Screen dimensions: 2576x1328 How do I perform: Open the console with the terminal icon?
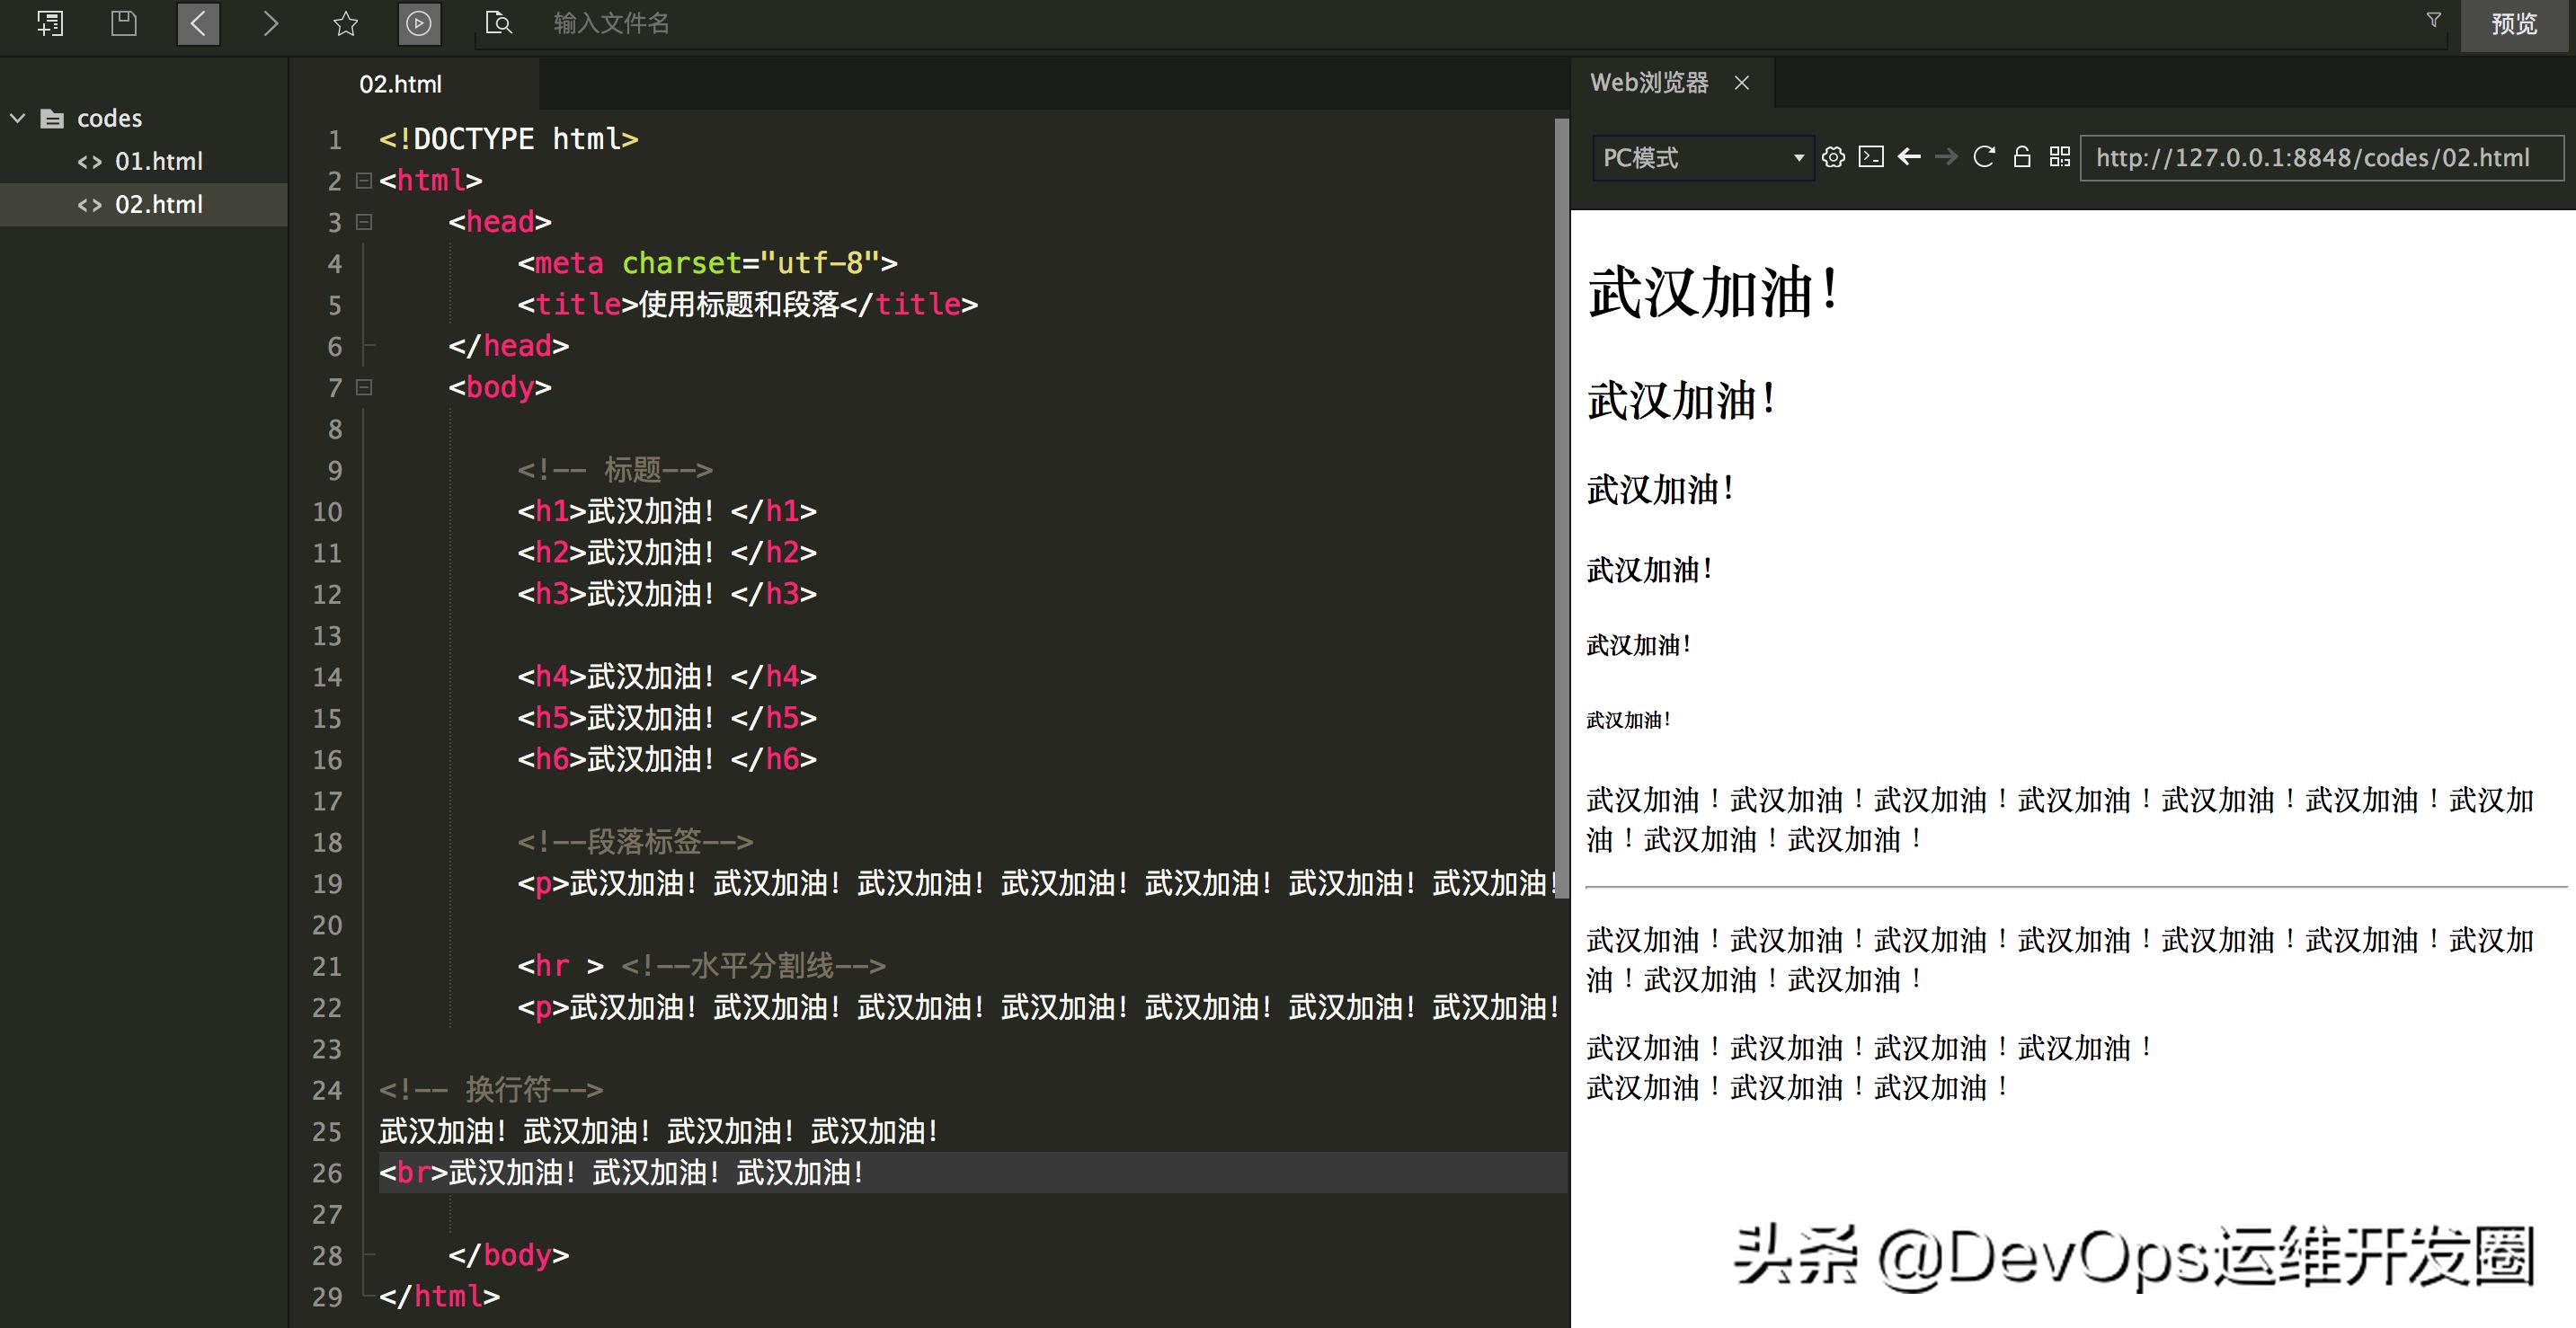point(1870,158)
